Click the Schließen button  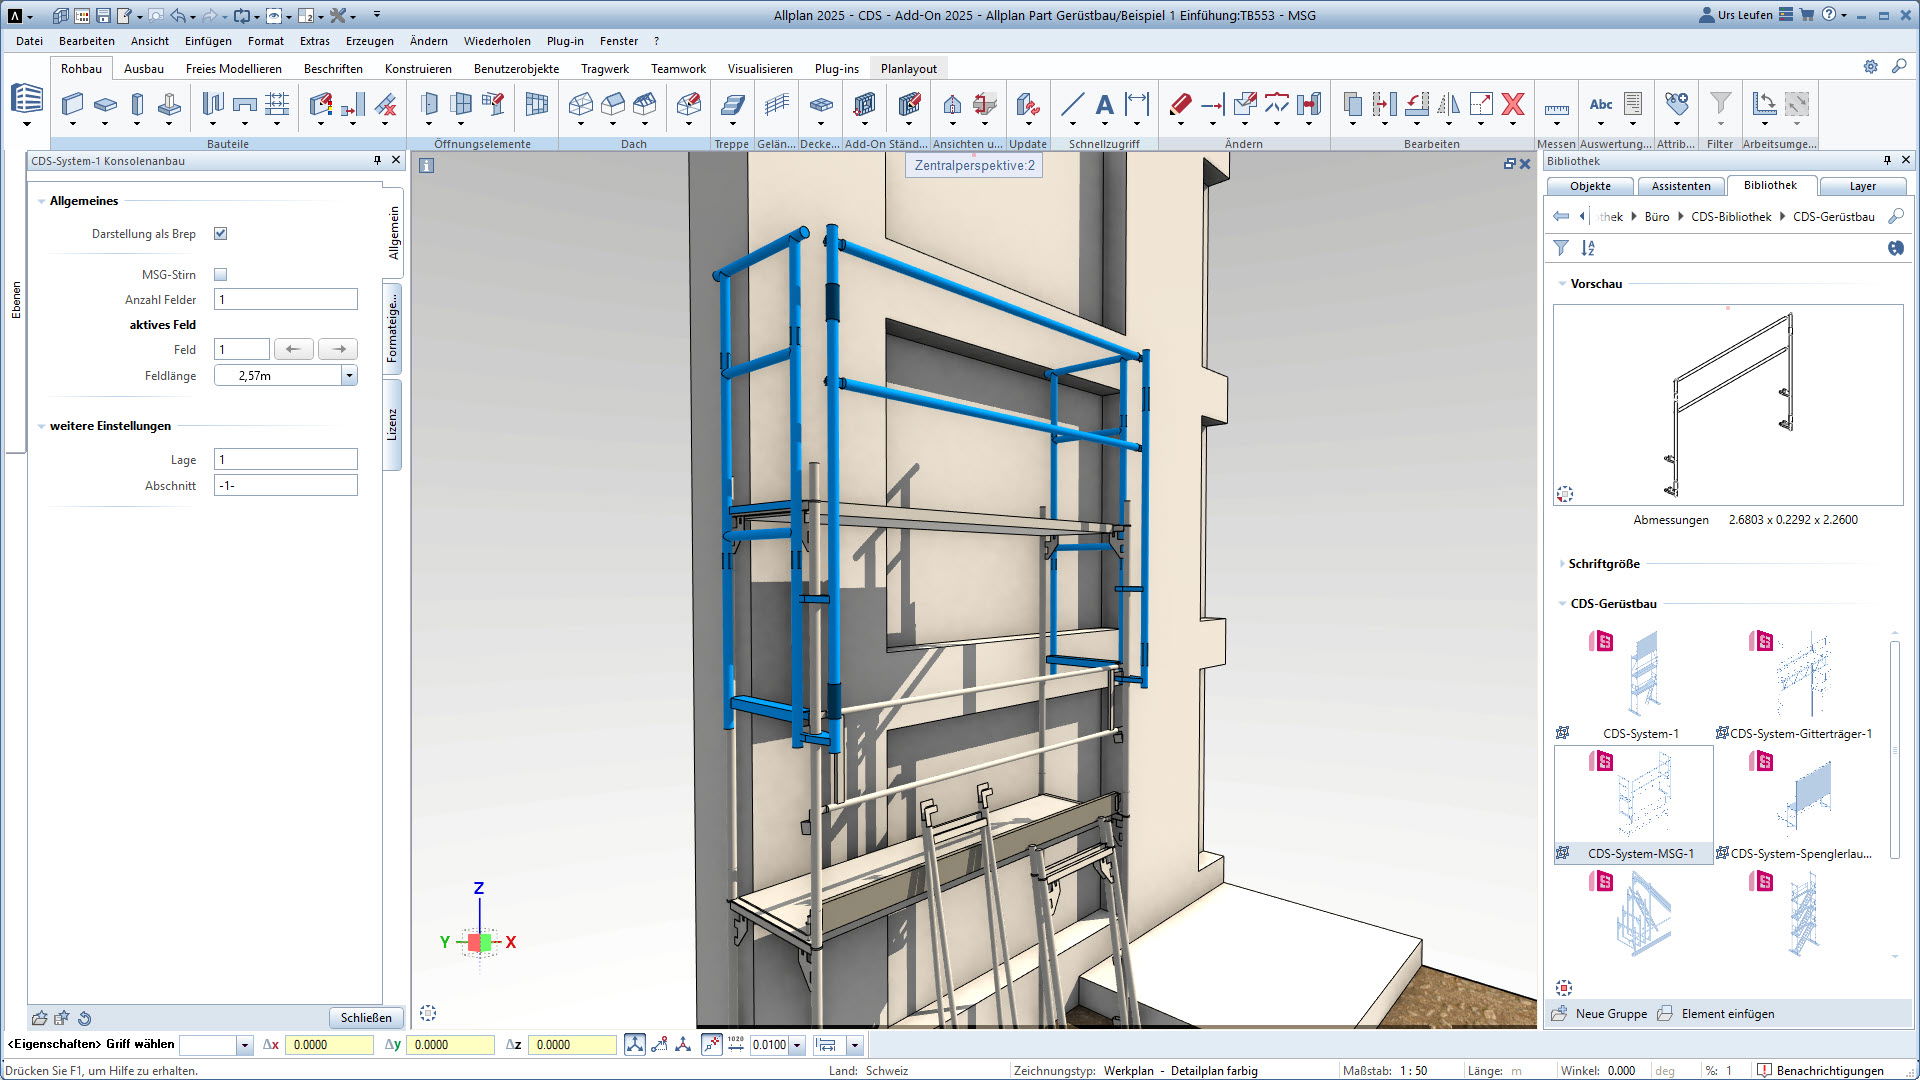click(x=366, y=1017)
